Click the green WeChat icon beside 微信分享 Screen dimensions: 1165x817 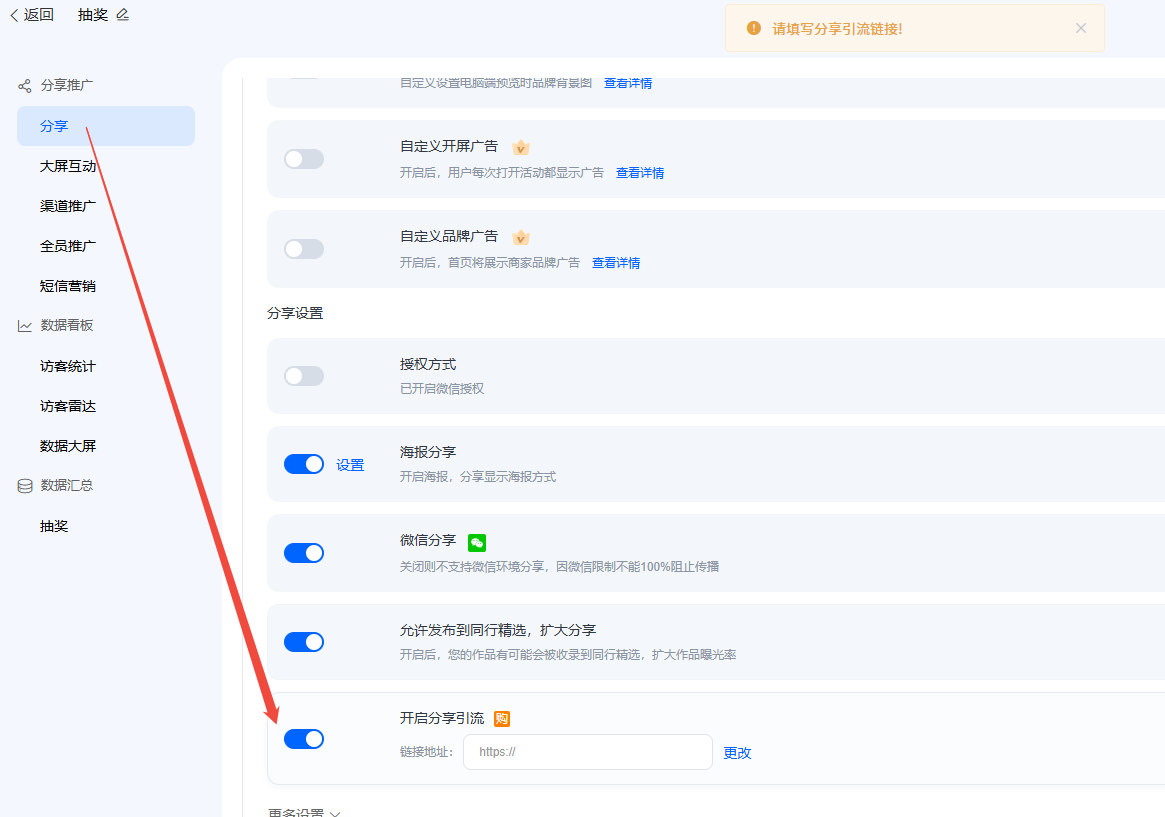point(477,543)
